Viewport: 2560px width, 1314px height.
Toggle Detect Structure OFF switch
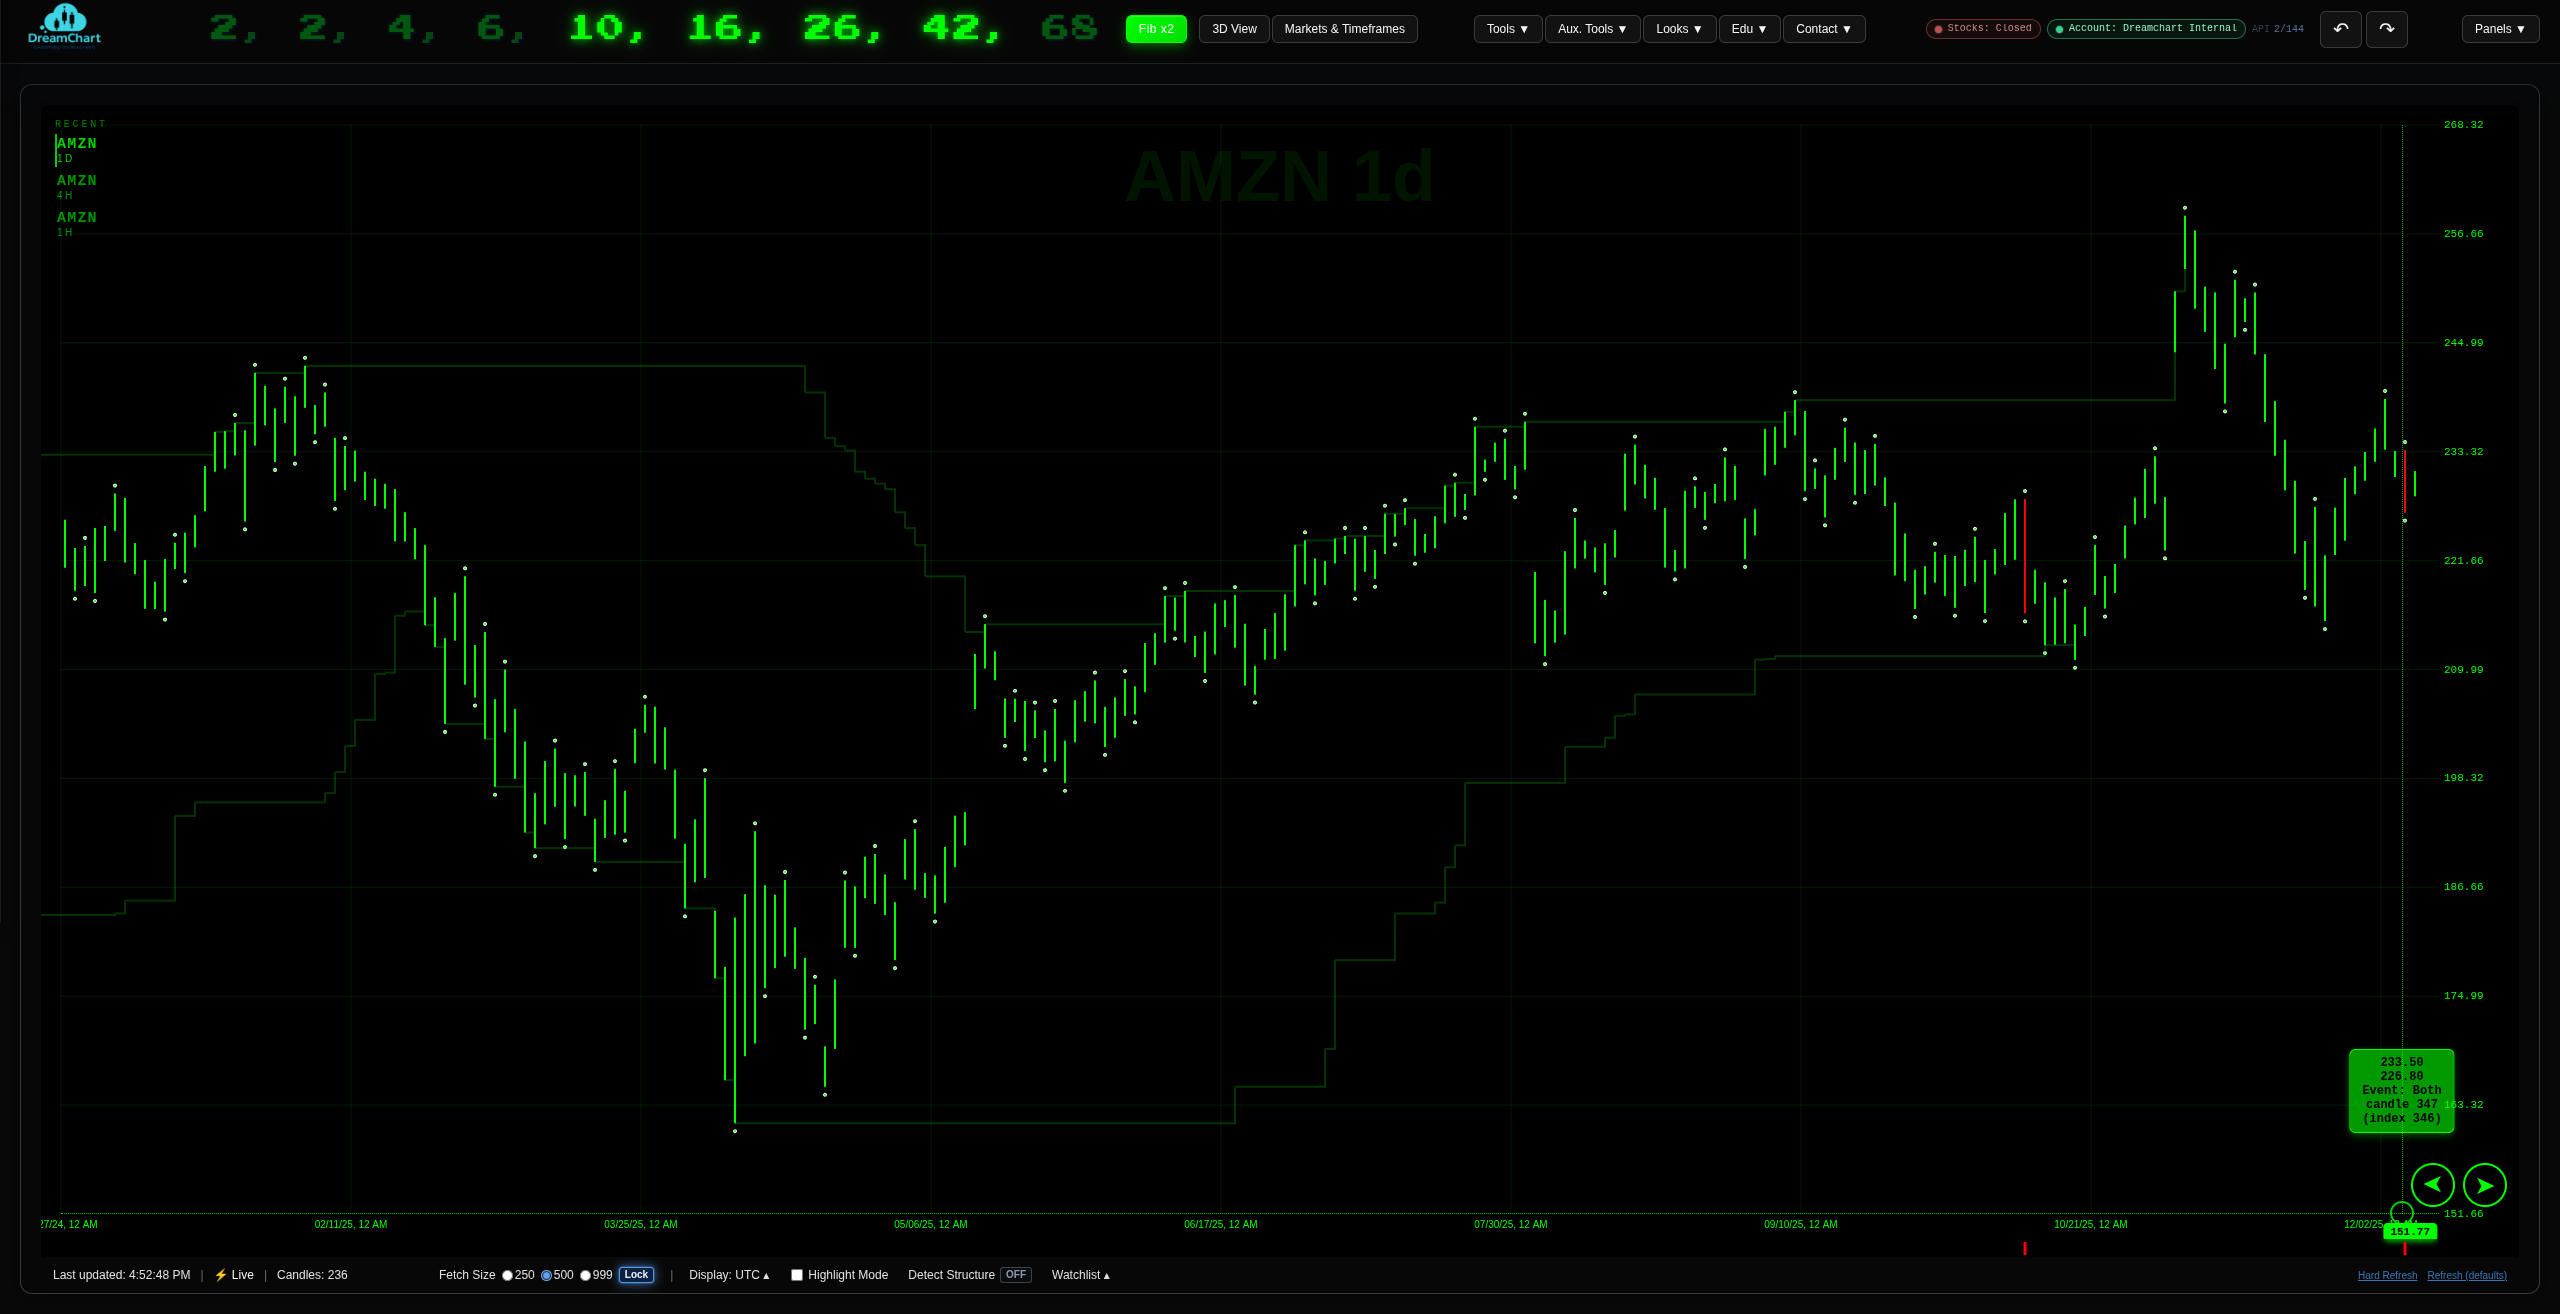click(1016, 1275)
